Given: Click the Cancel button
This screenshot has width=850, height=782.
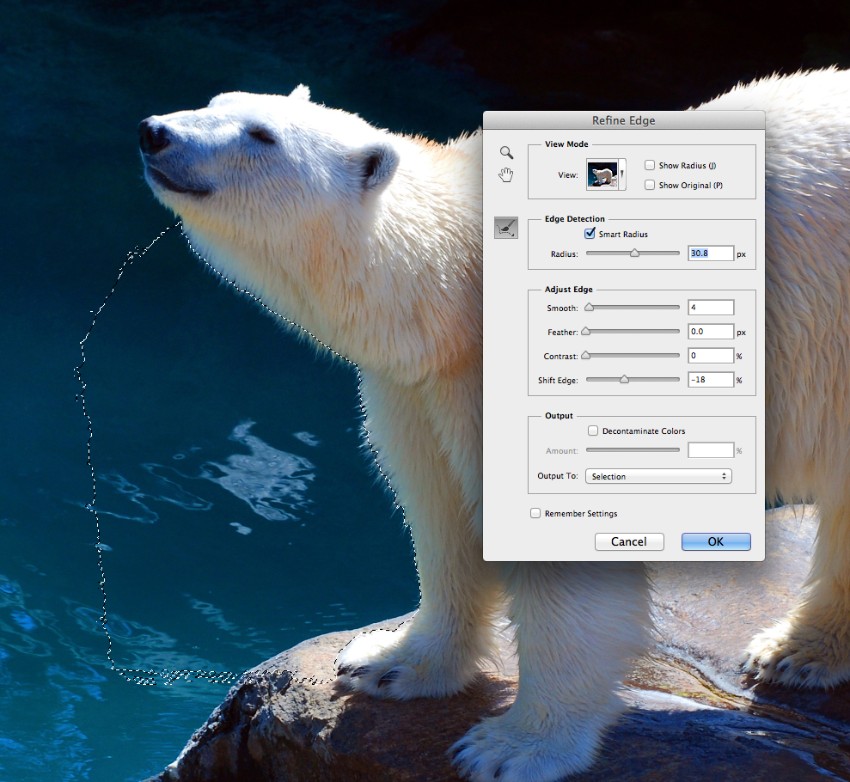Looking at the screenshot, I should (x=629, y=541).
